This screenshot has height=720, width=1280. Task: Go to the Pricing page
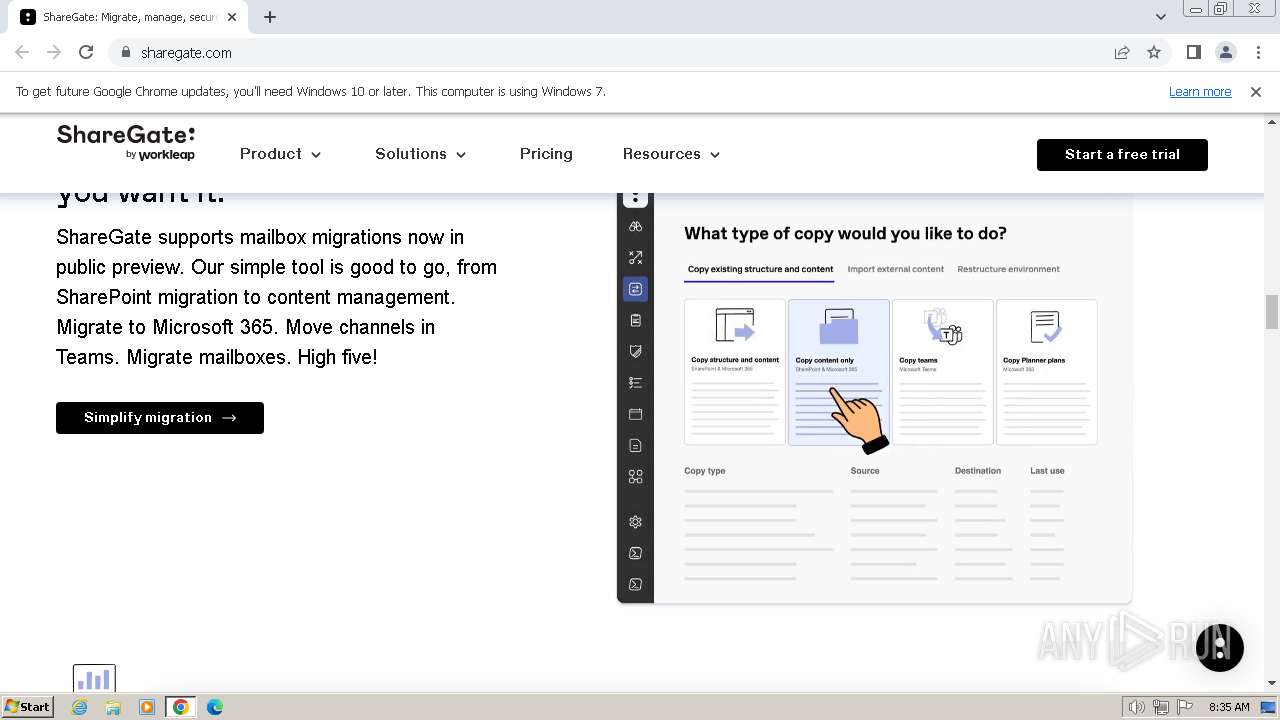point(546,154)
